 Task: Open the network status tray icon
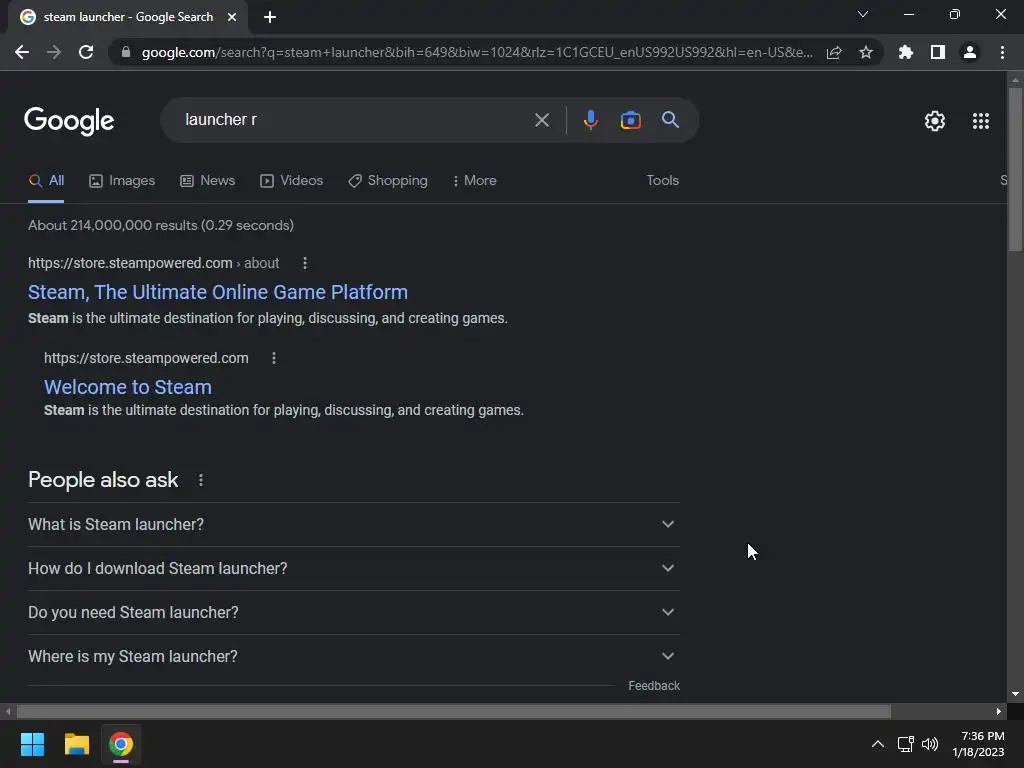(x=905, y=744)
